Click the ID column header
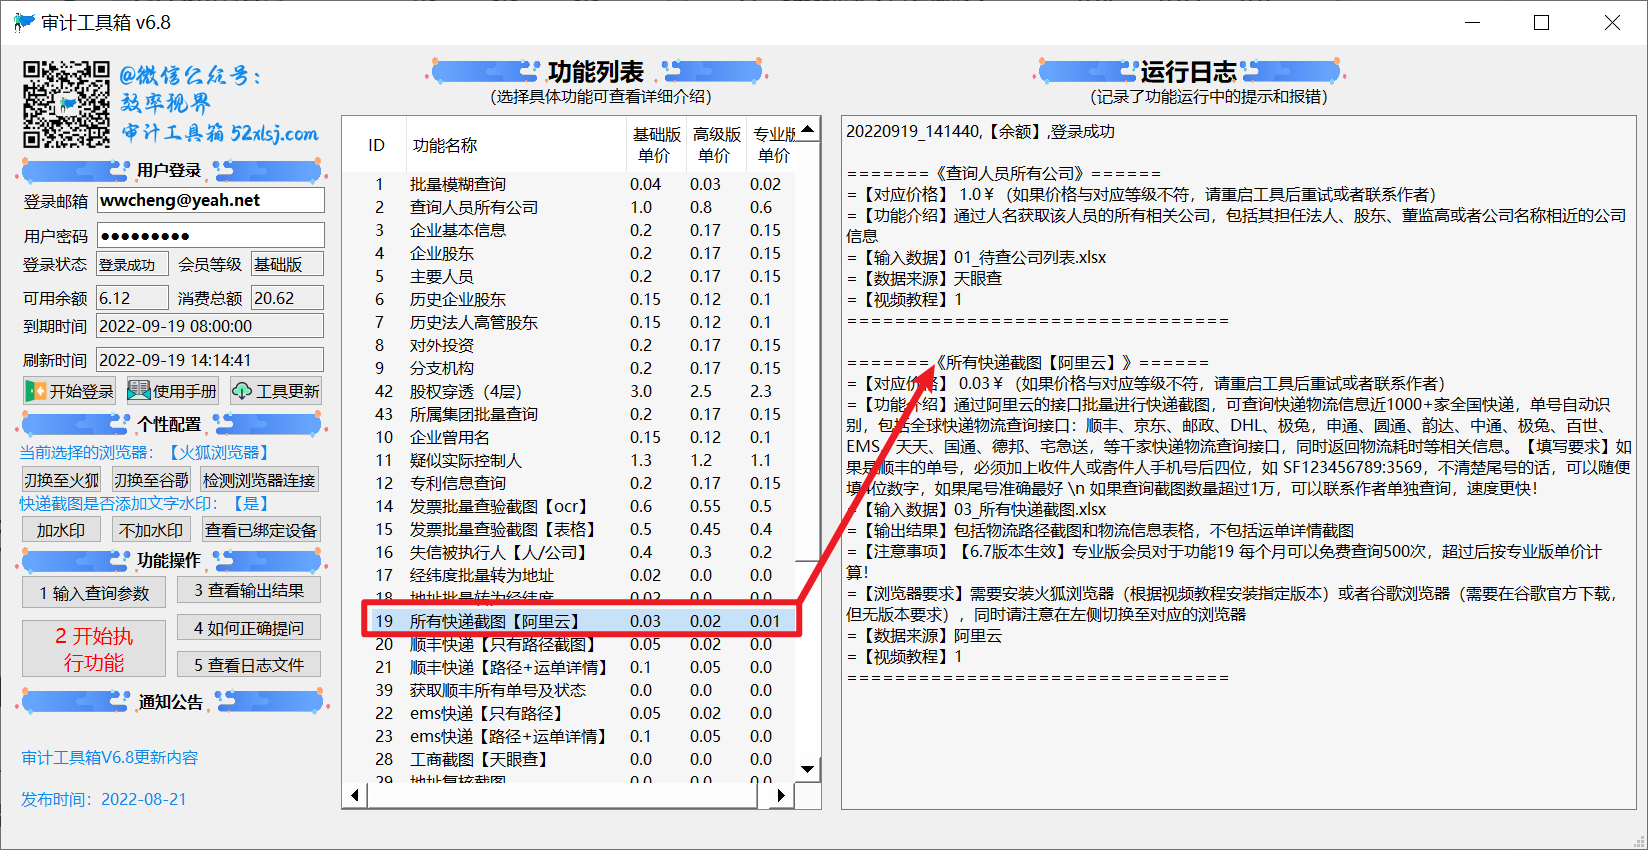Screen dimensions: 1648x850 [376, 145]
